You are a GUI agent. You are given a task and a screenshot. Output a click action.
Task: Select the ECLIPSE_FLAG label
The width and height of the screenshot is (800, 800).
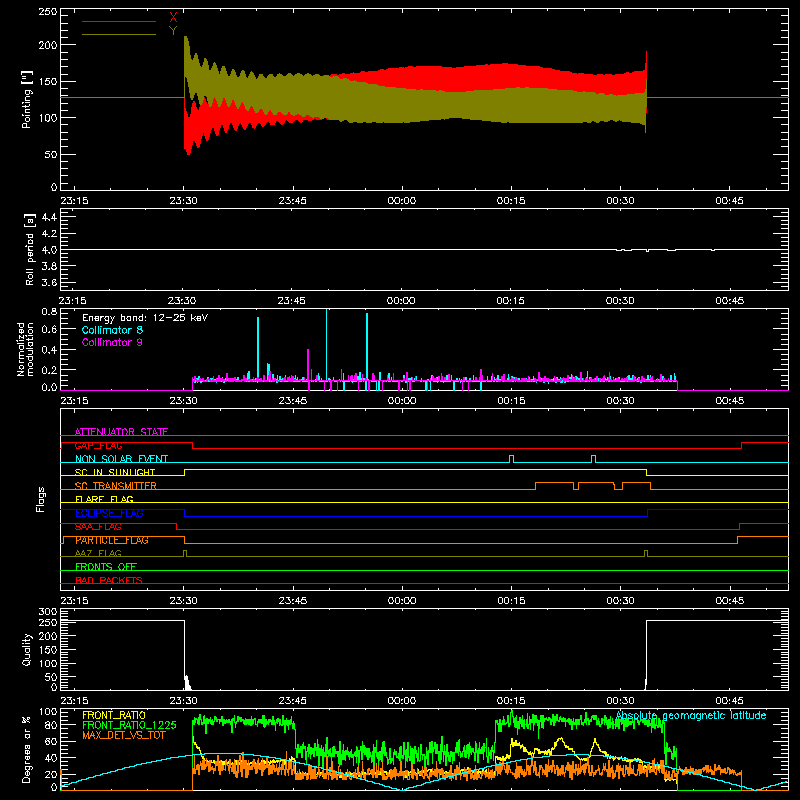coord(109,513)
